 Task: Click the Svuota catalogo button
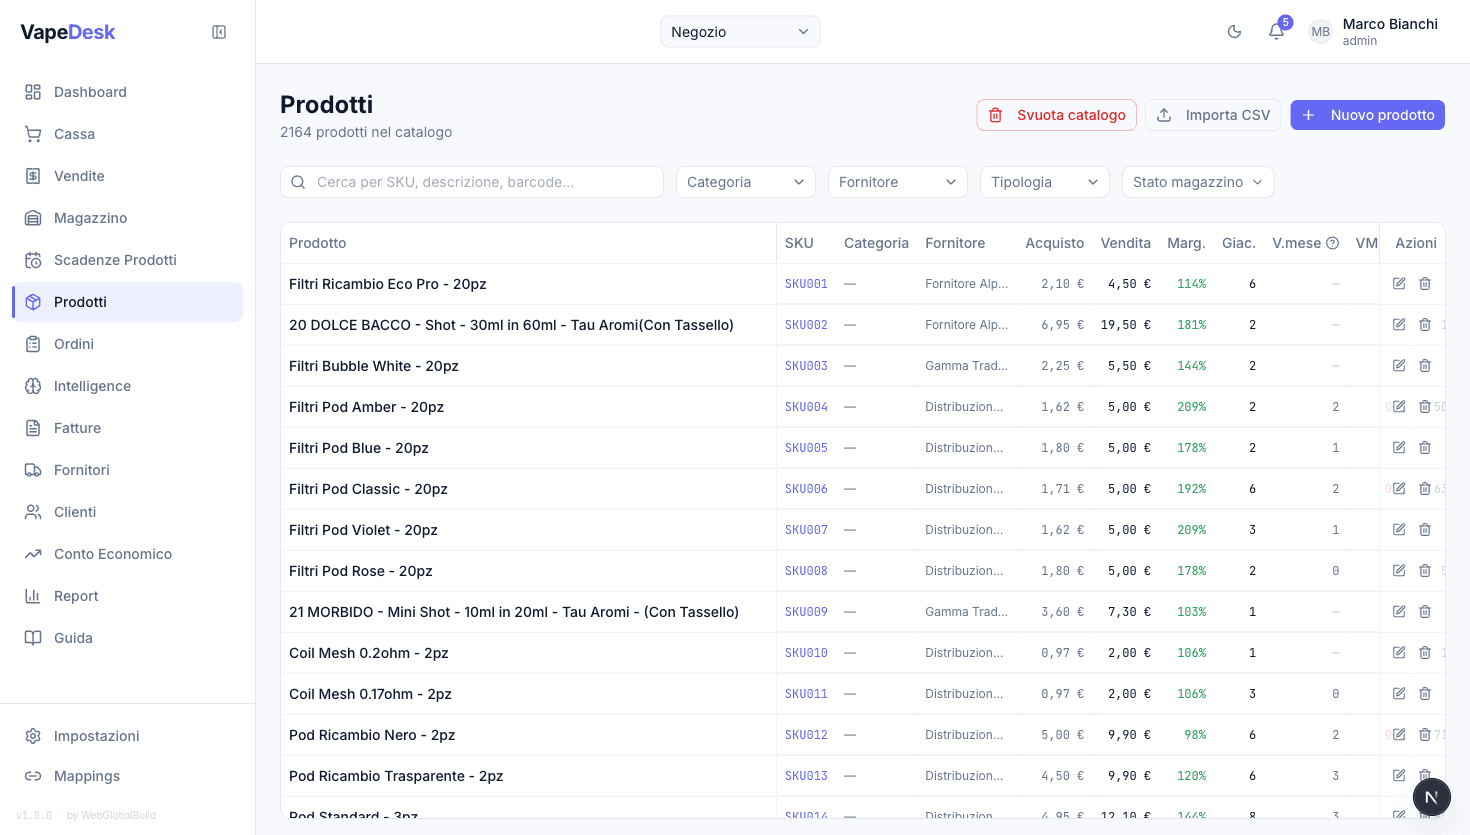(x=1056, y=115)
